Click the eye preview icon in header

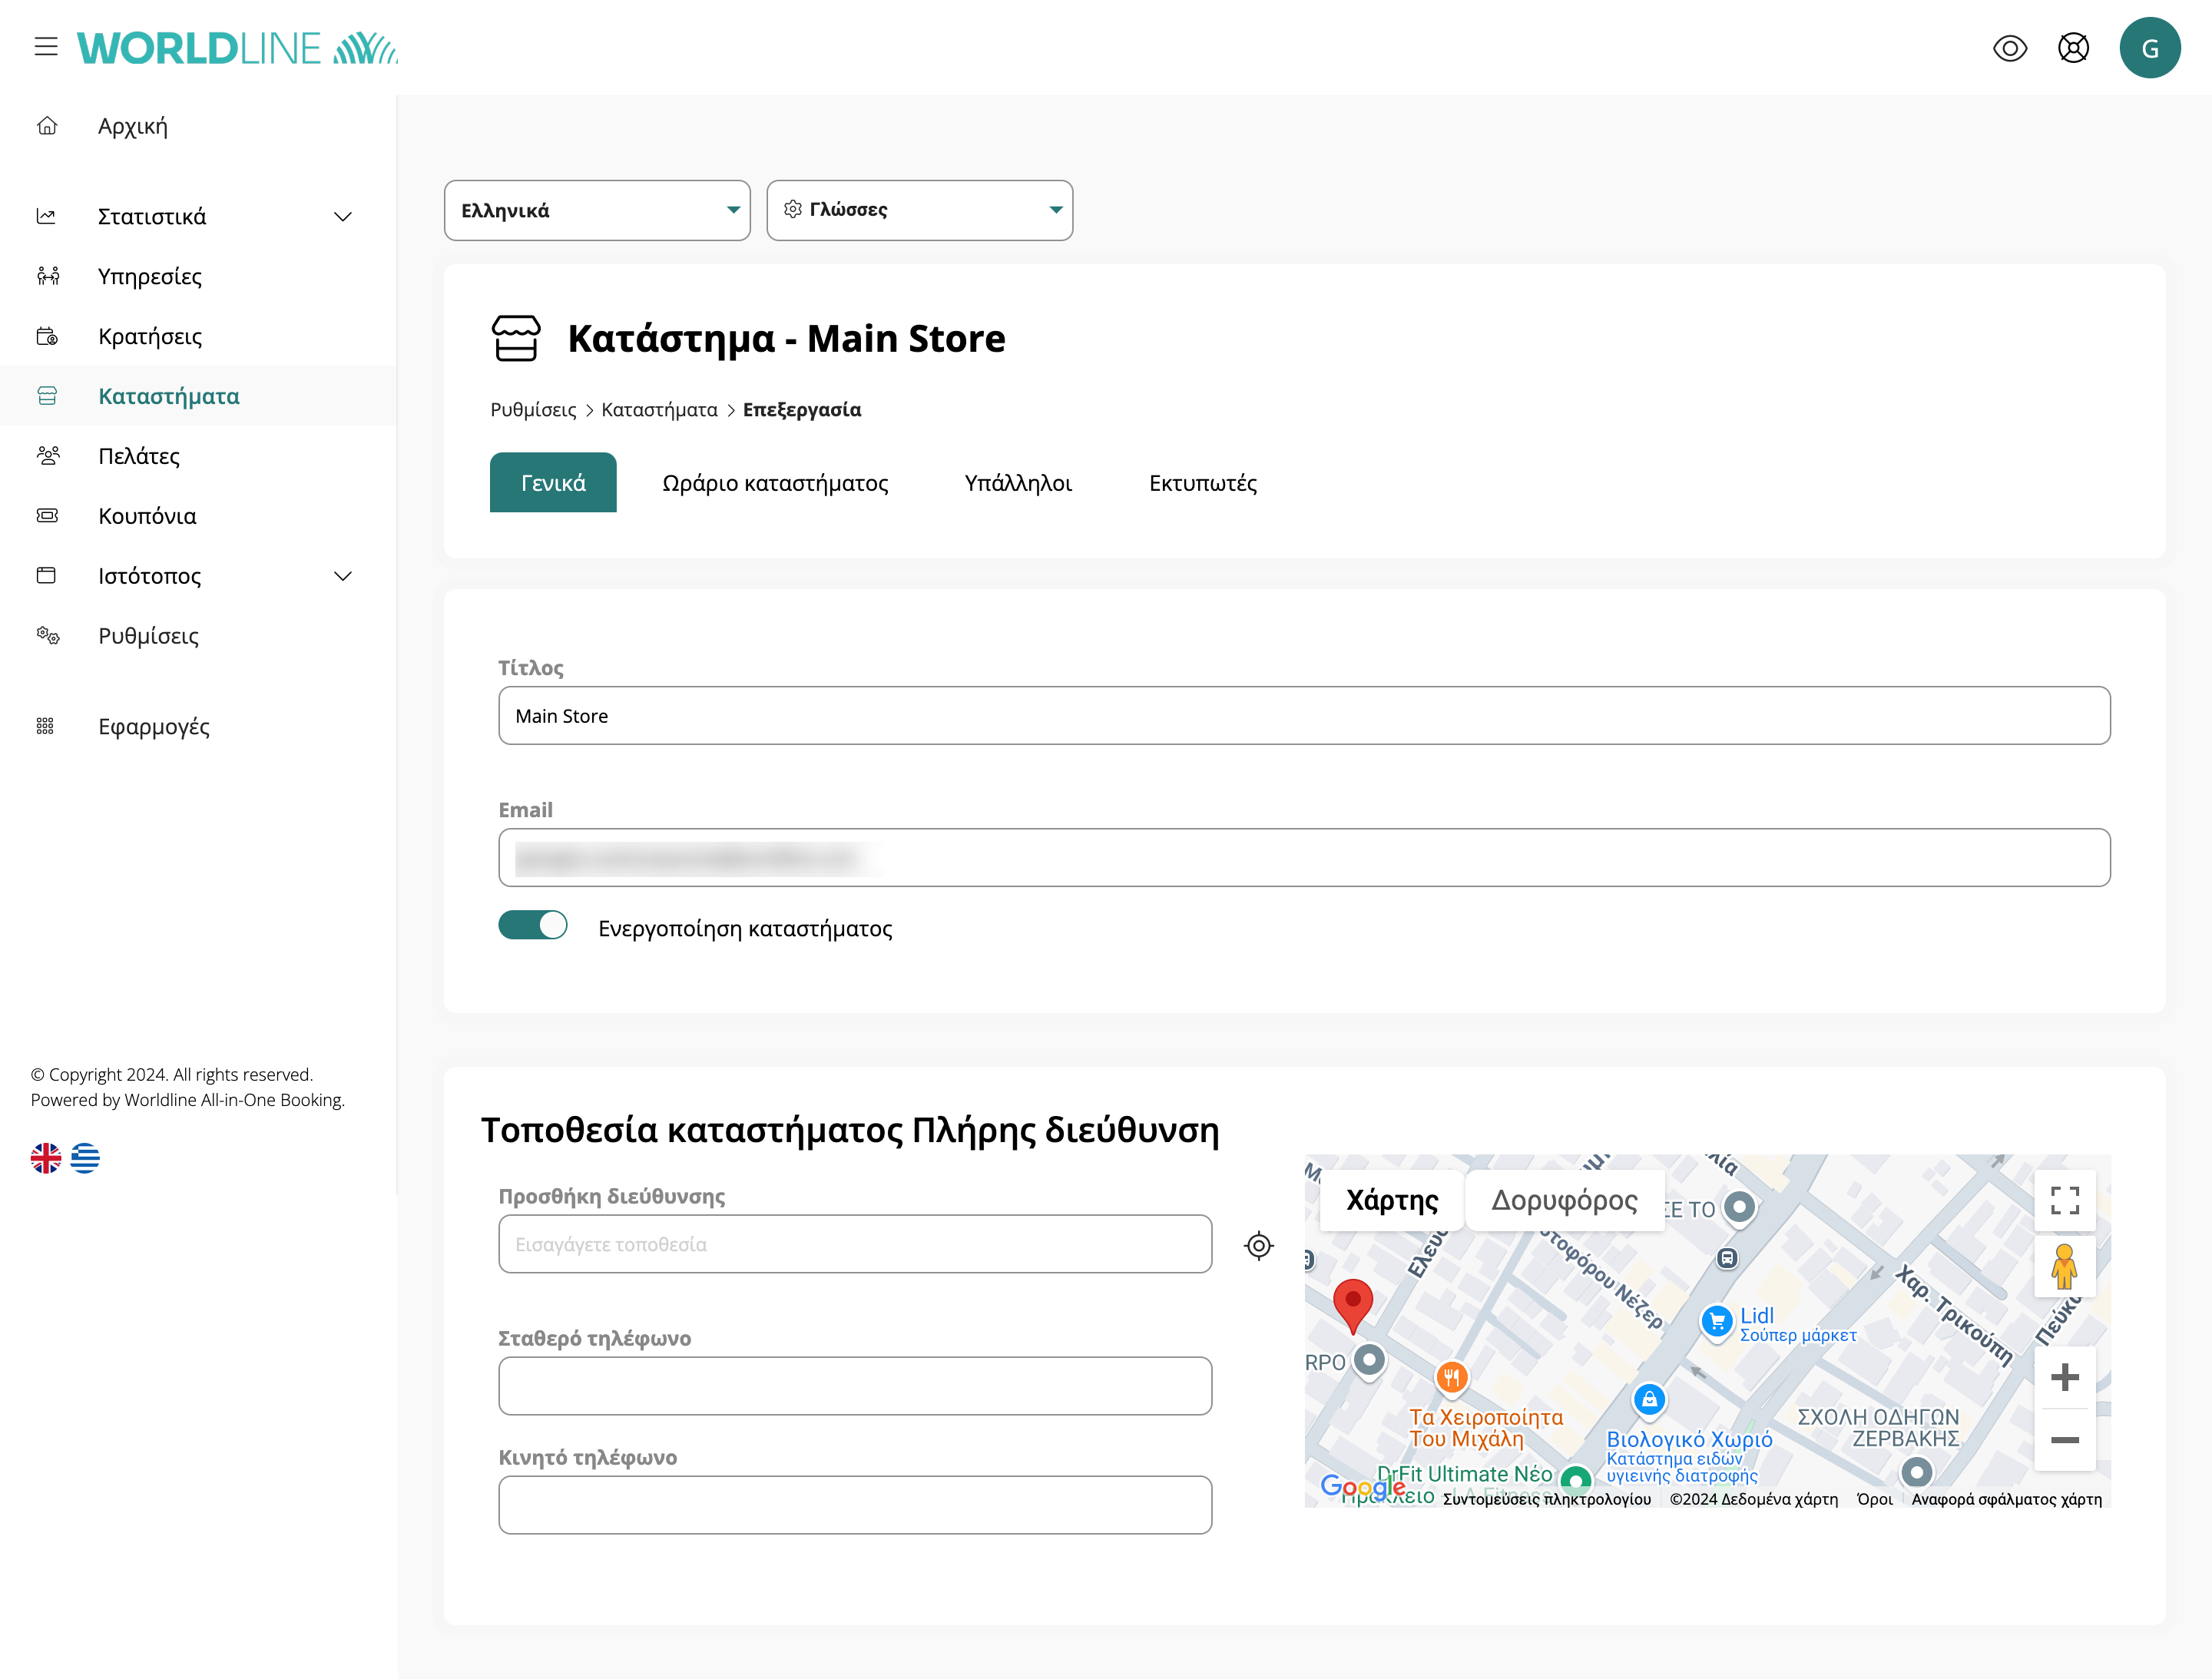(2009, 48)
